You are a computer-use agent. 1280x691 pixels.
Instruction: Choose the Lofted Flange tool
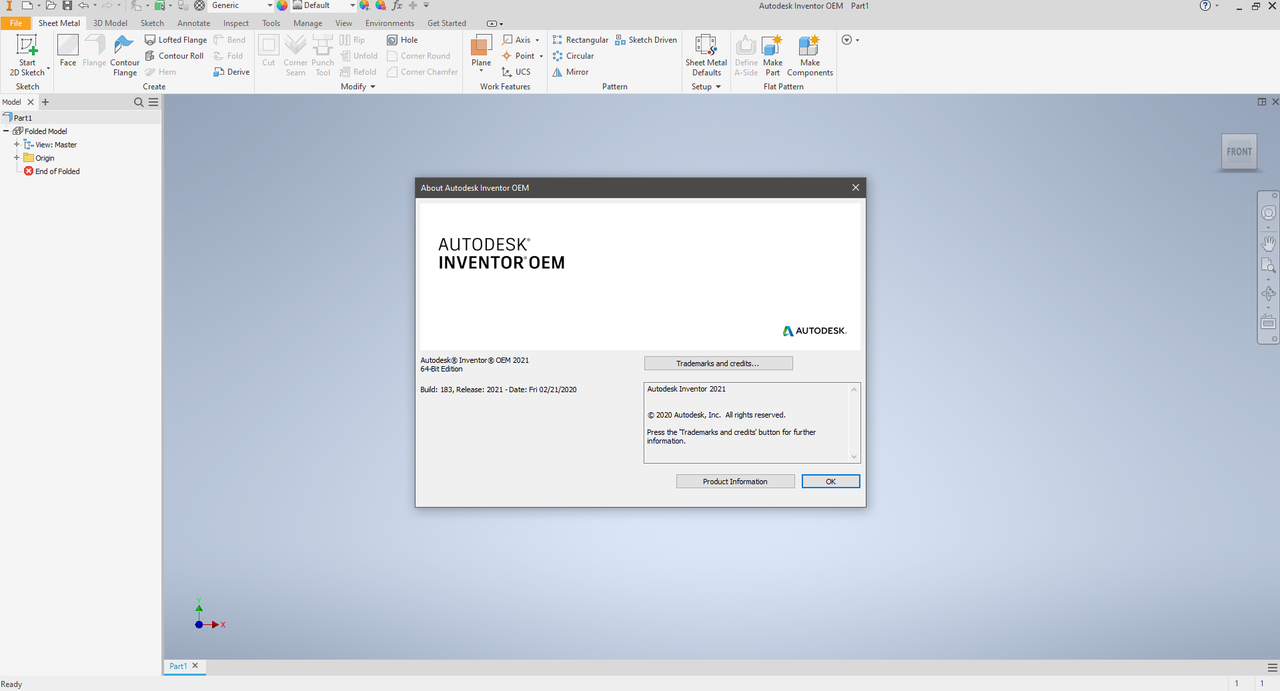176,40
